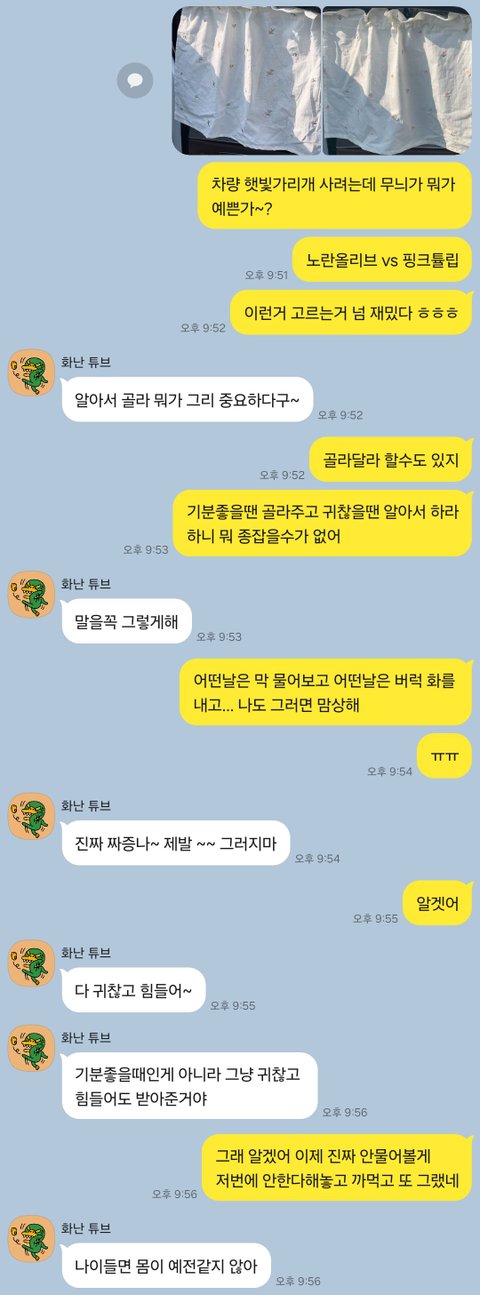
Task: Tap the '말을꼭 그렇게해' white bubble
Action: click(126, 622)
